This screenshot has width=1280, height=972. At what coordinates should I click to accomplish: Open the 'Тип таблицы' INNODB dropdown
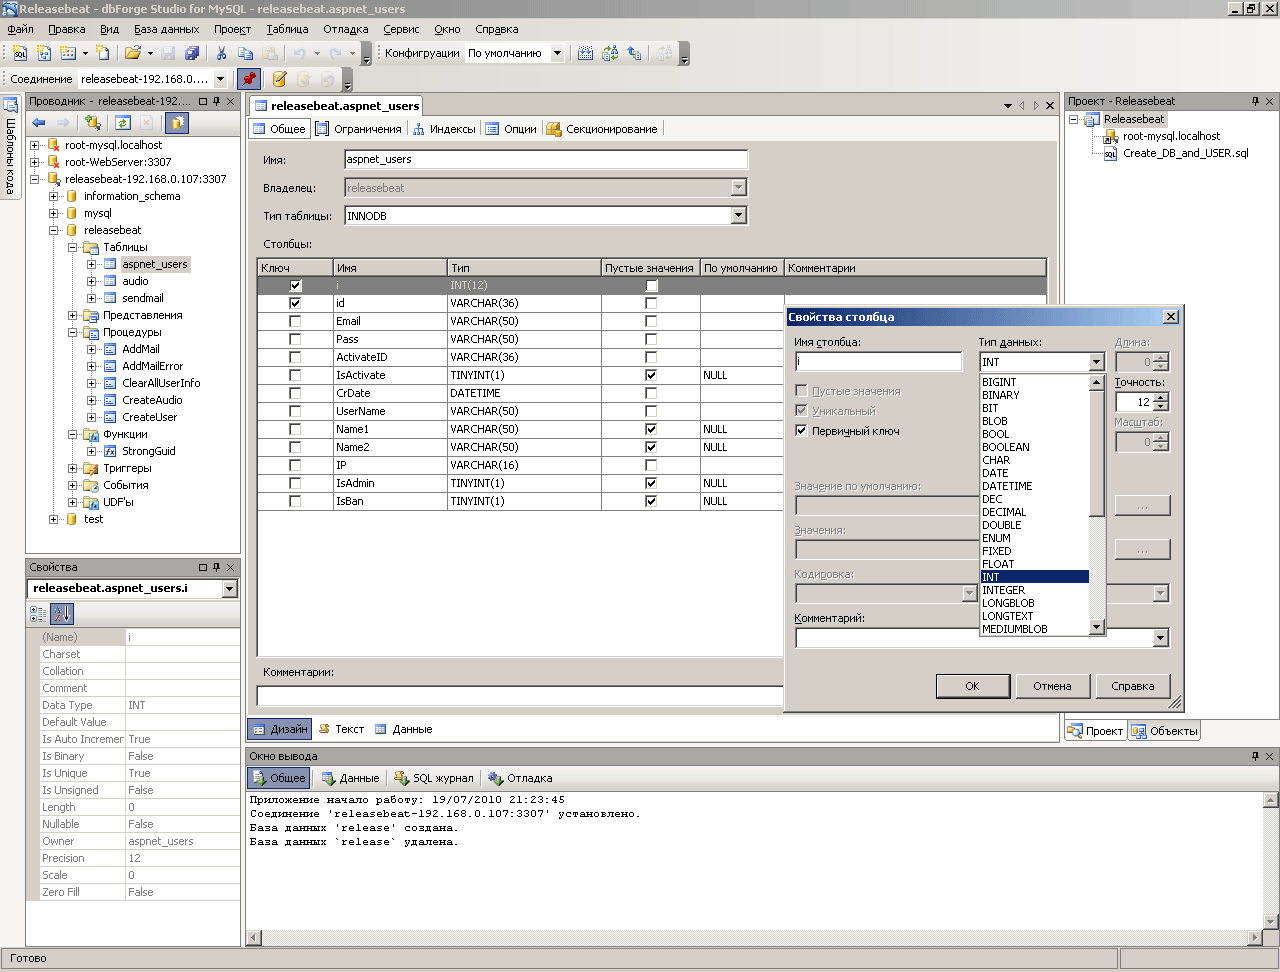click(738, 215)
